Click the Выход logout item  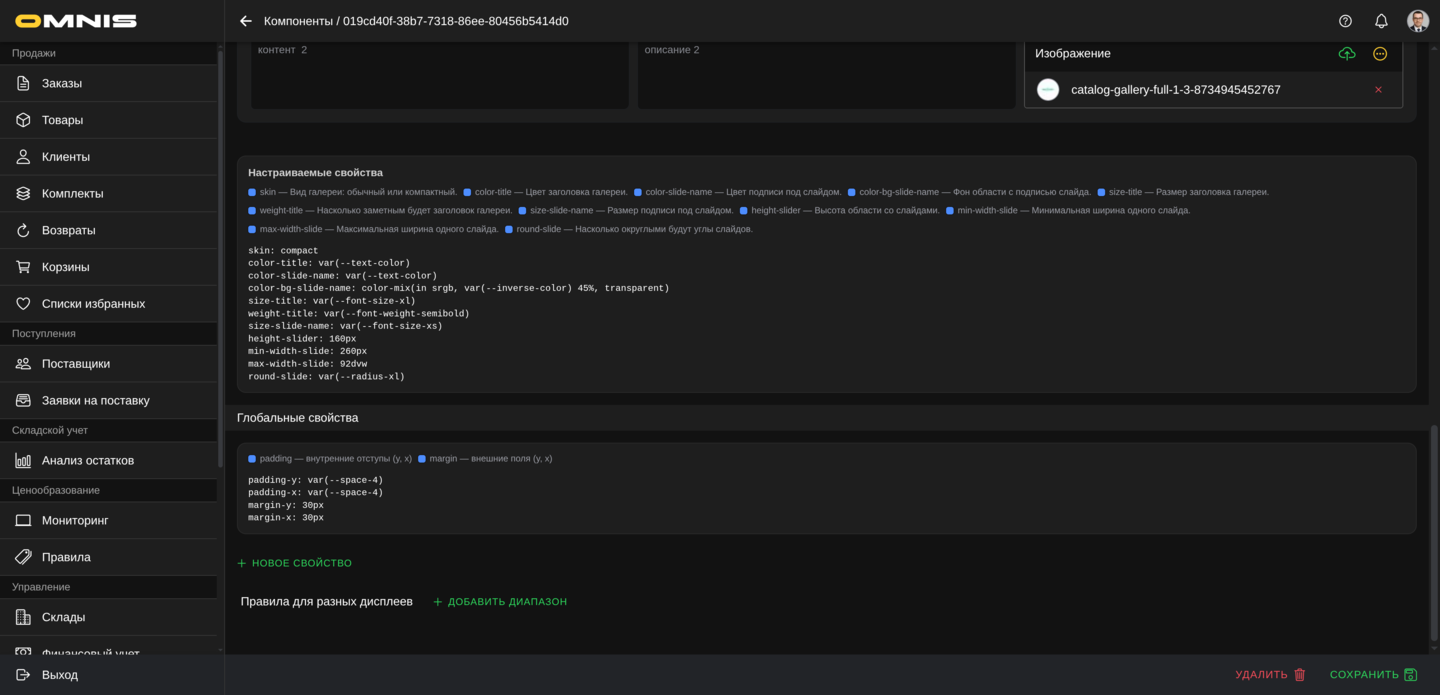tap(59, 675)
